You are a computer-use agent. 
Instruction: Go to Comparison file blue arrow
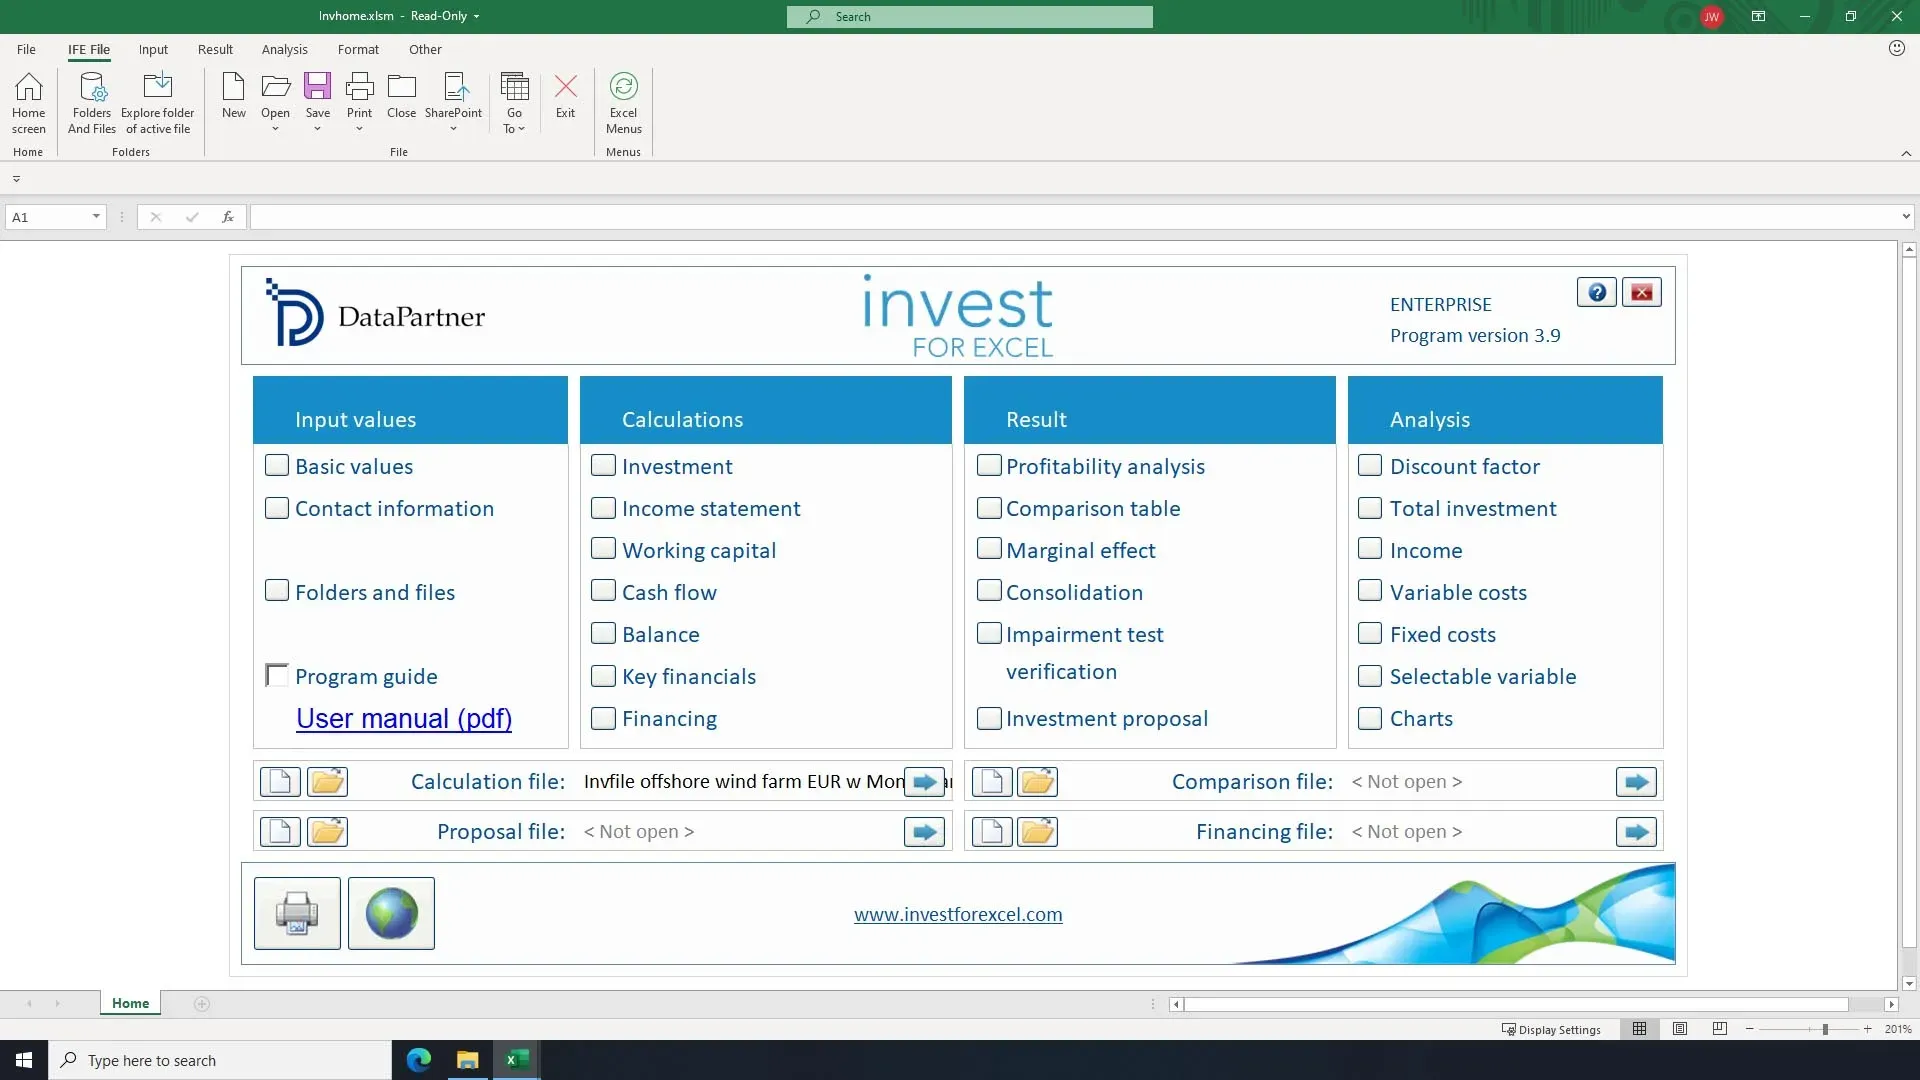click(x=1636, y=782)
